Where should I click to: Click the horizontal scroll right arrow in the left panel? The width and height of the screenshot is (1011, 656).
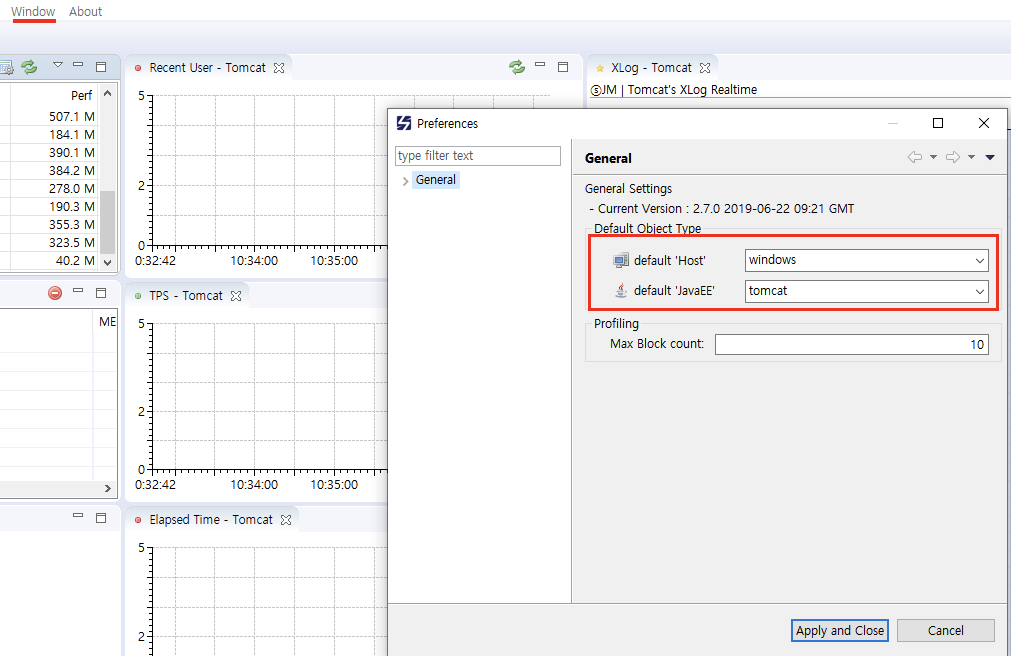(x=108, y=488)
